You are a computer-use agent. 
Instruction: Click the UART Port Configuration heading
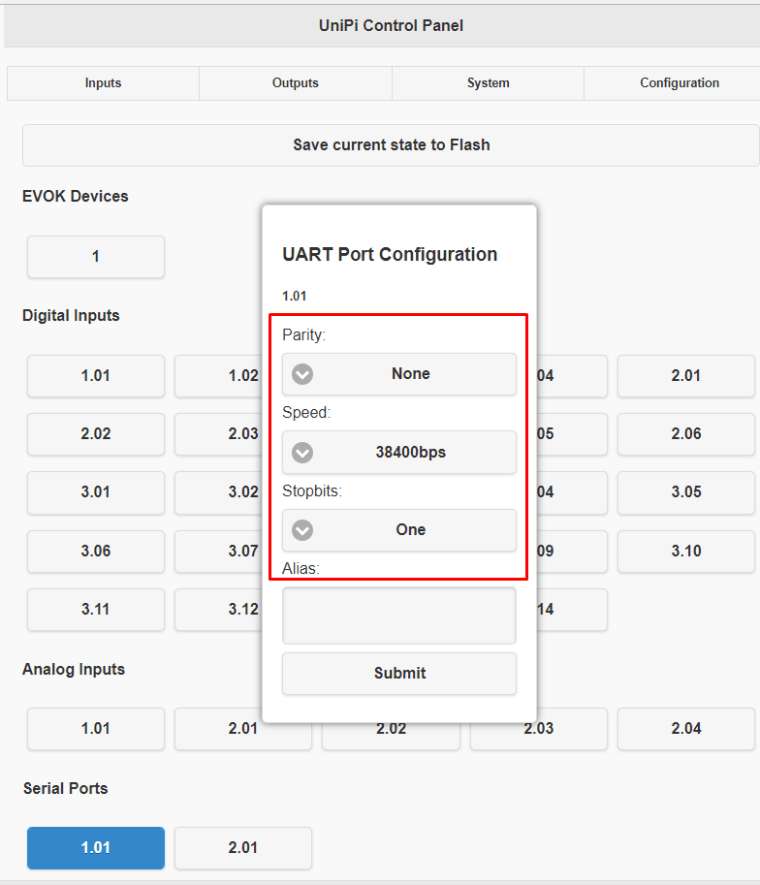[390, 255]
